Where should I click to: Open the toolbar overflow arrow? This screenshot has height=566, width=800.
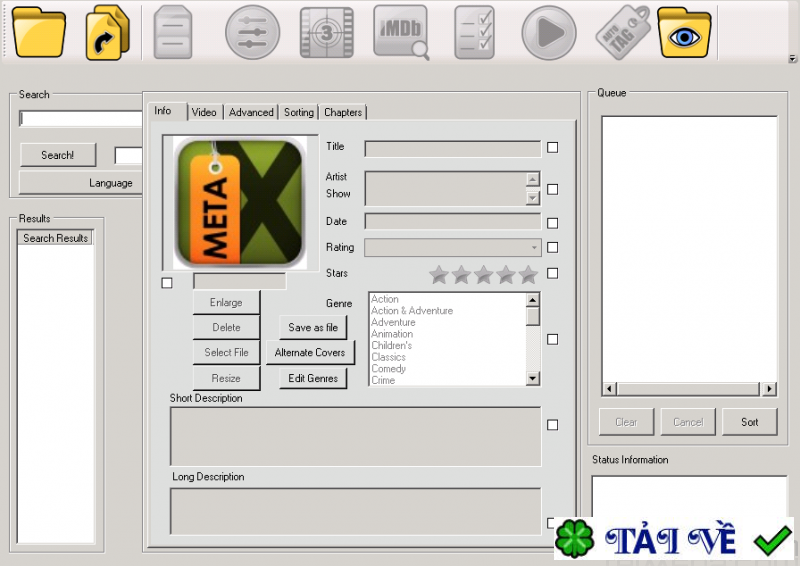tap(792, 59)
